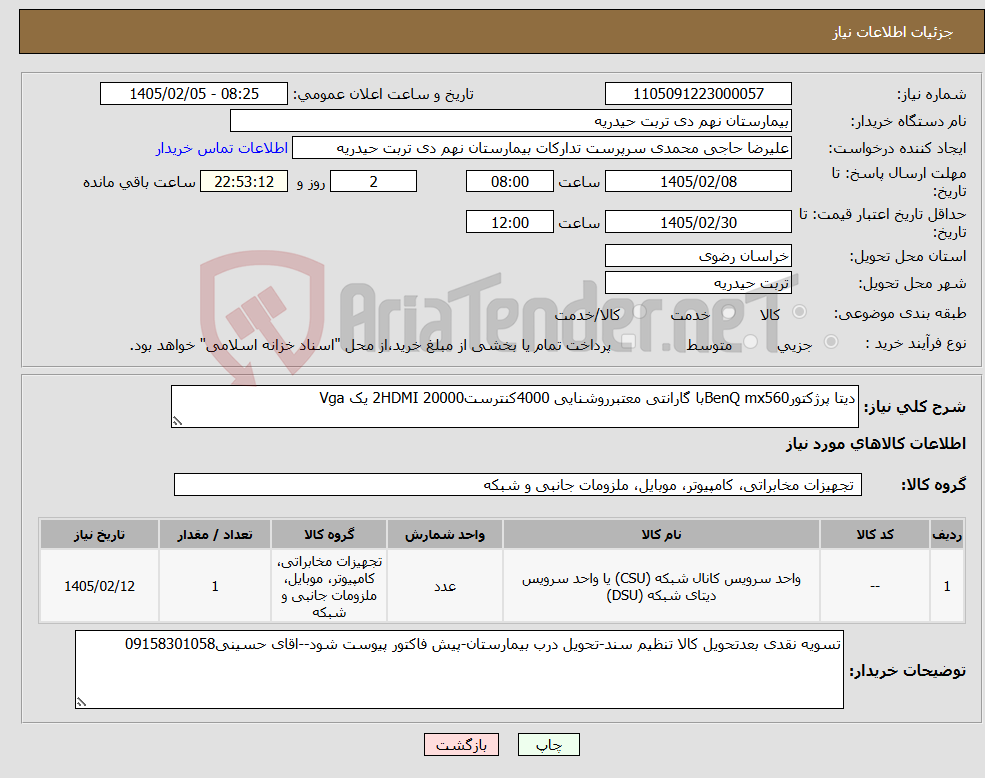Click the need date cell 1405/02/12
The image size is (985, 778).
click(x=99, y=586)
